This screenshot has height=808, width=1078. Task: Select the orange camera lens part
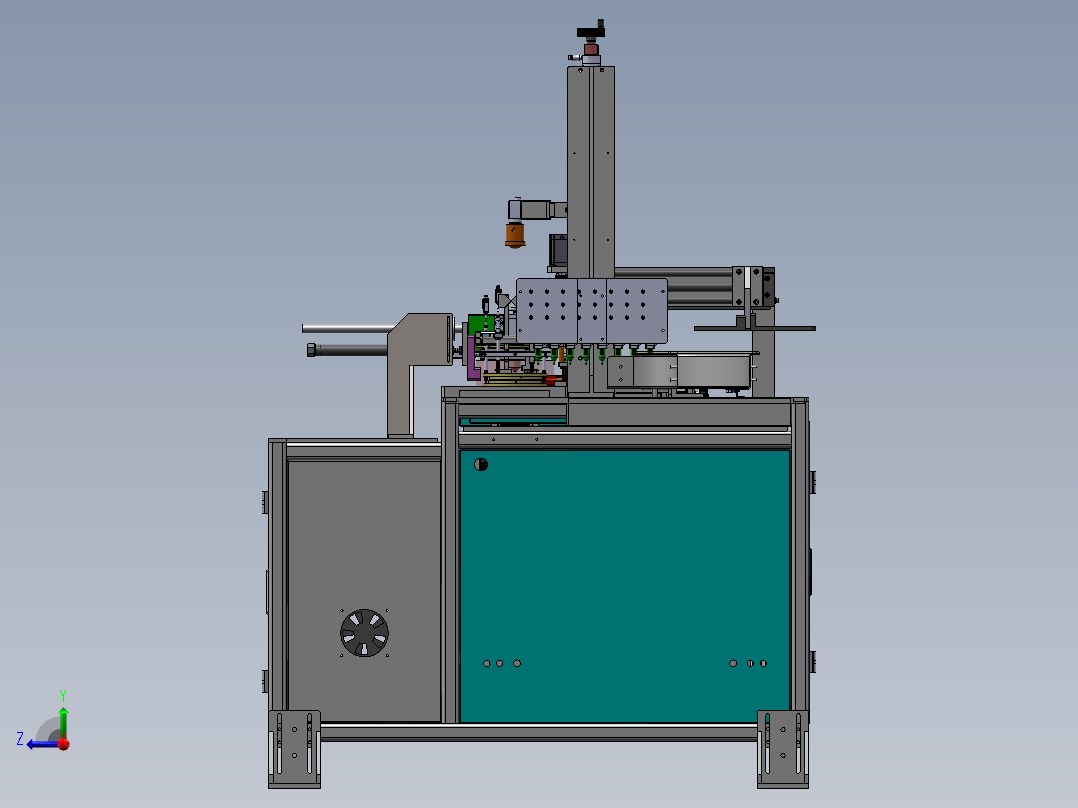click(x=515, y=234)
